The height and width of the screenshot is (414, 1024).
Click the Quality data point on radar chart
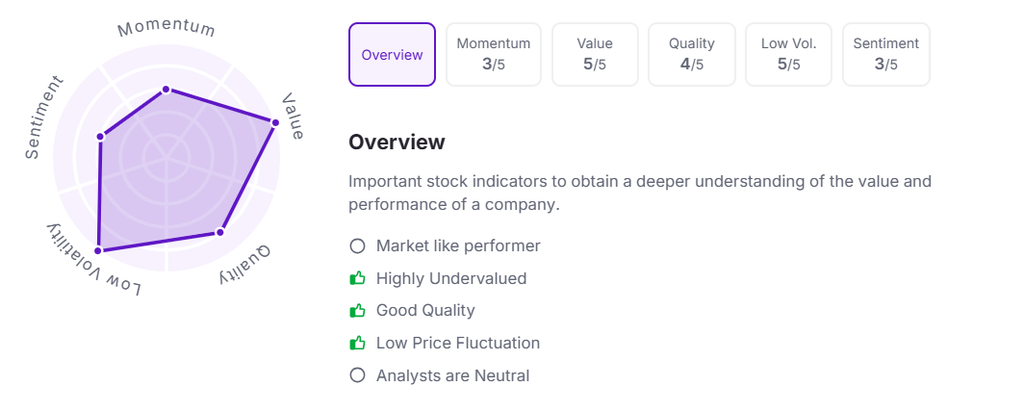click(x=220, y=232)
